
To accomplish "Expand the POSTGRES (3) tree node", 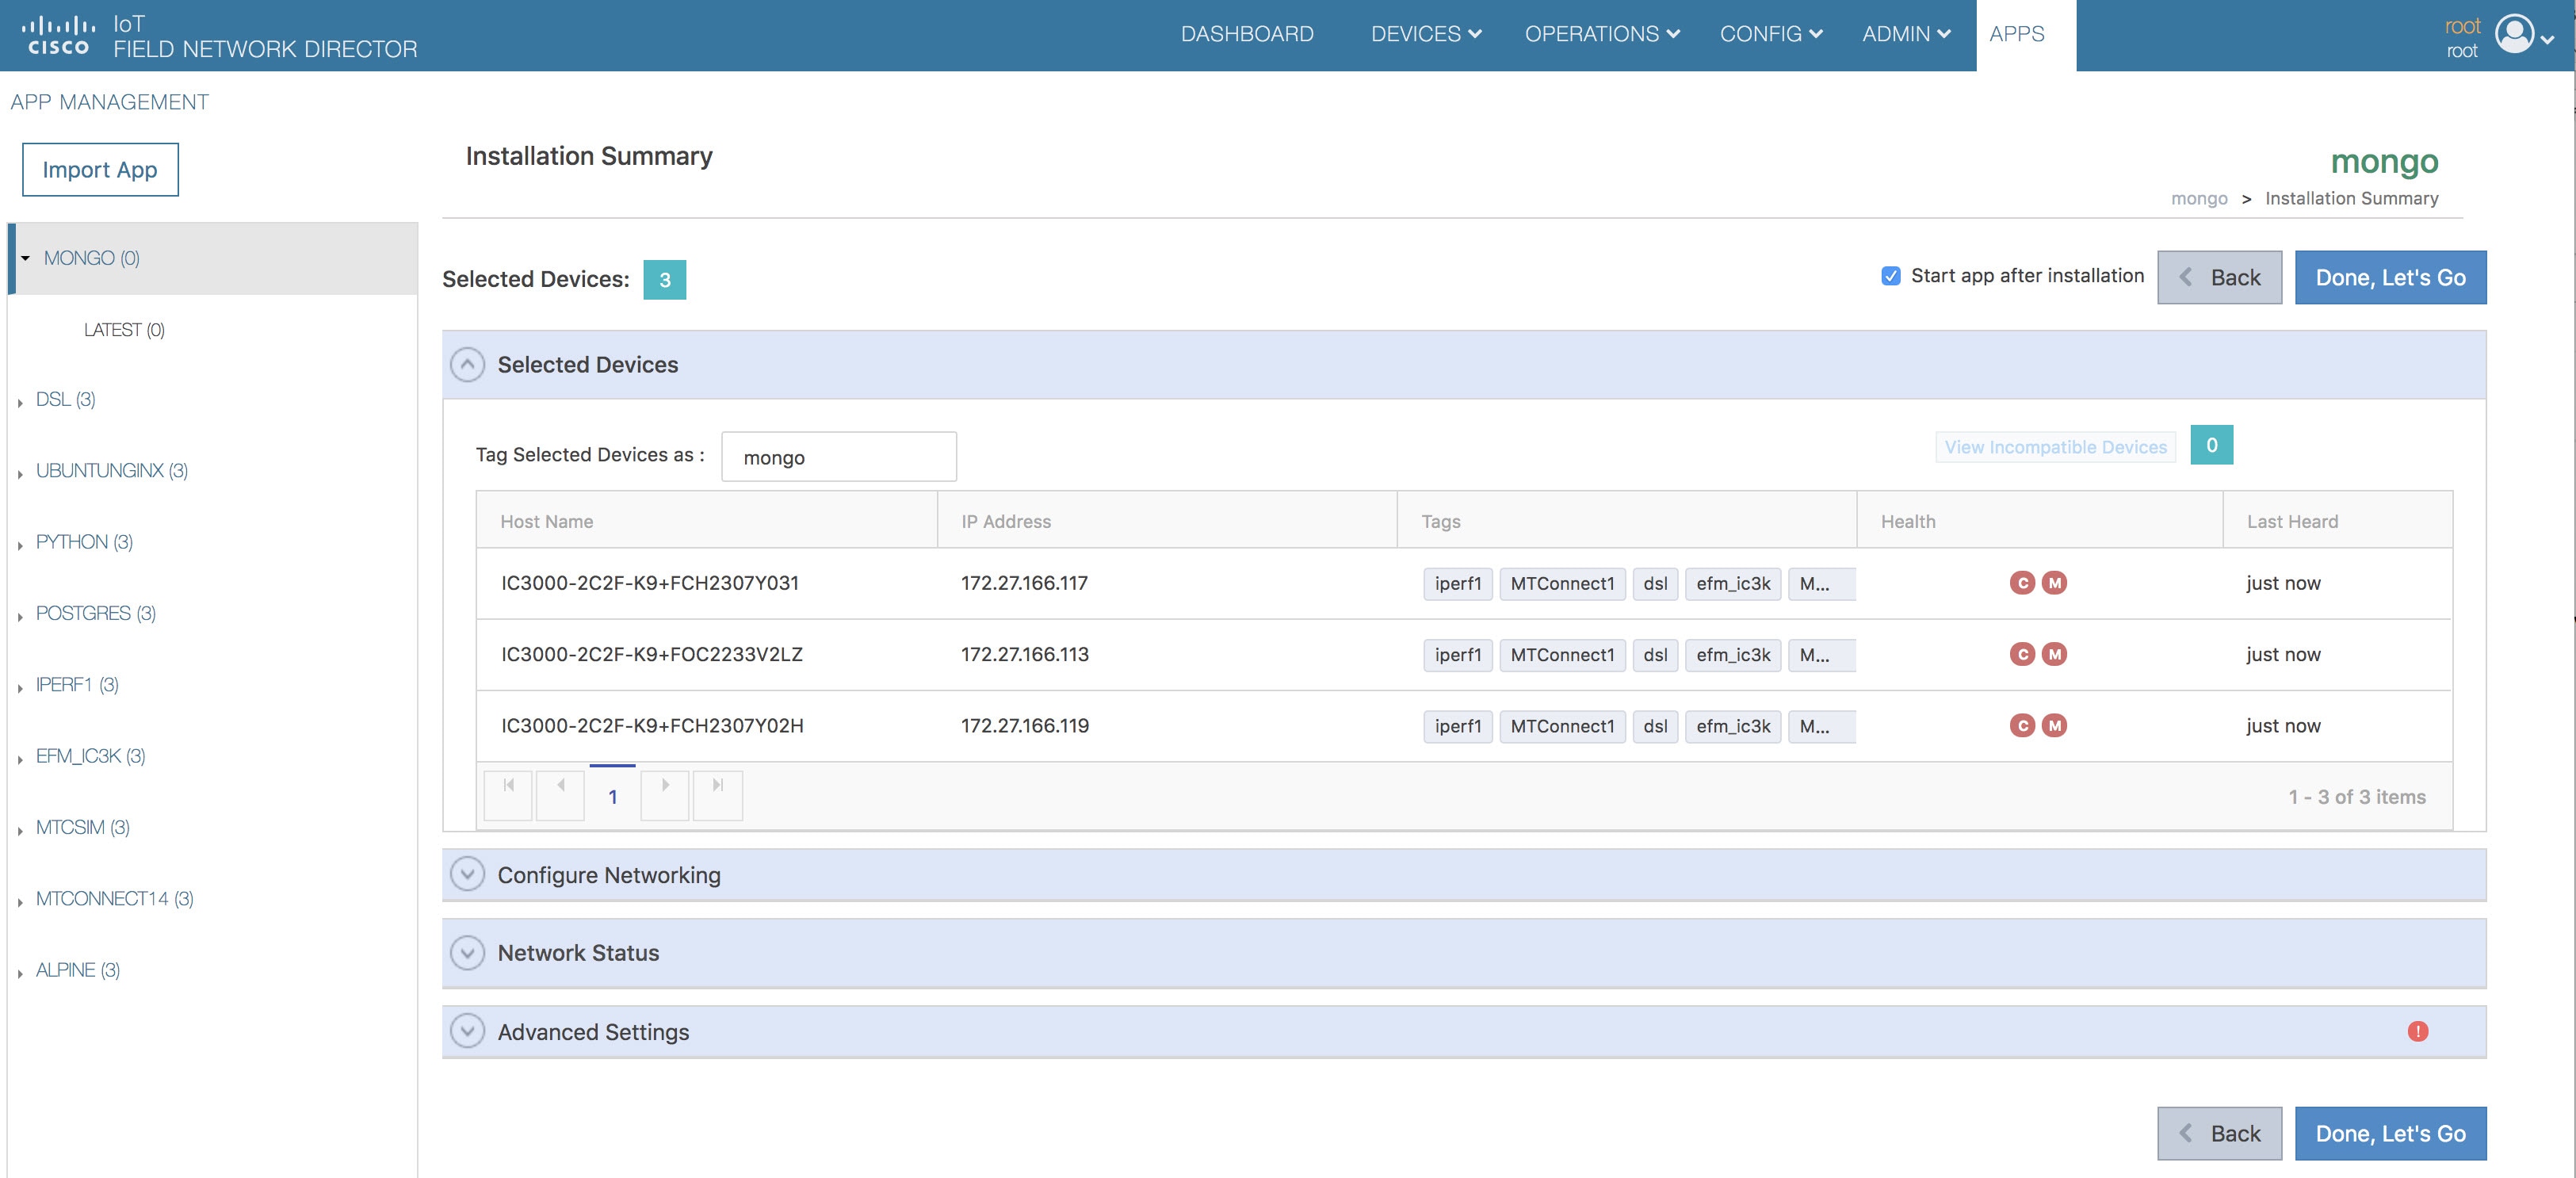I will (x=20, y=616).
